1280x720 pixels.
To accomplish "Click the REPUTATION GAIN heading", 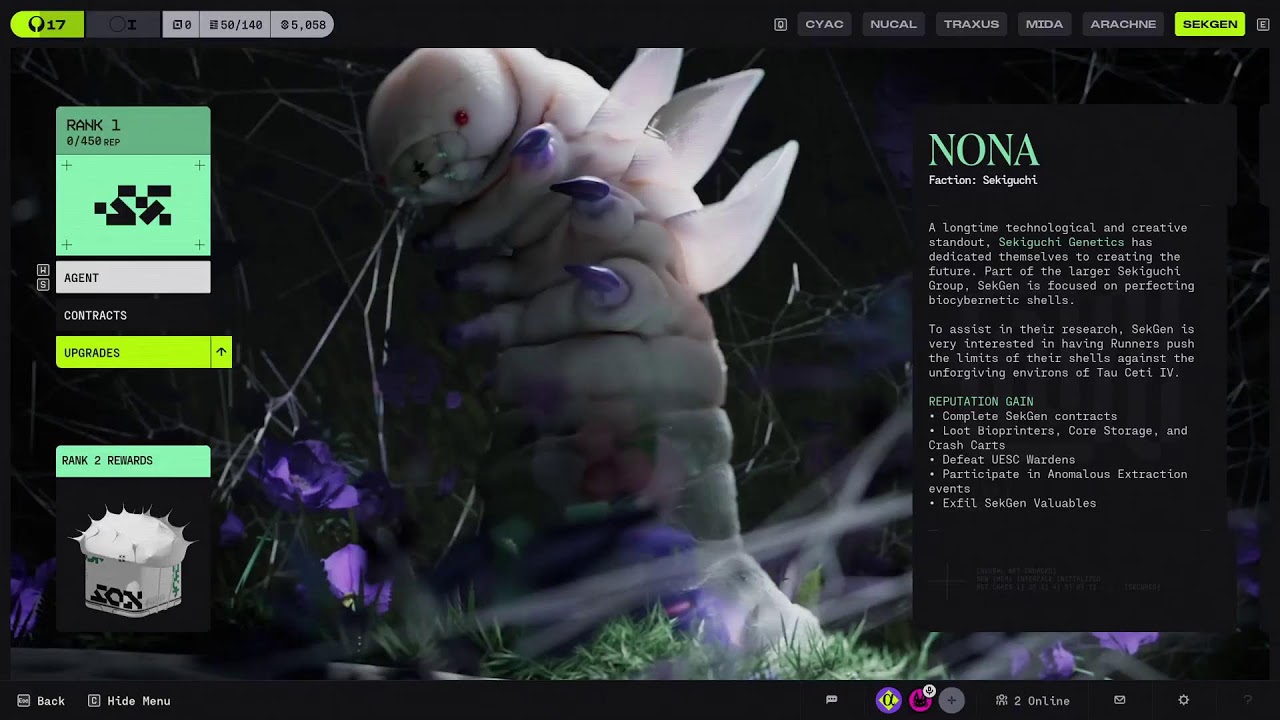I will click(x=981, y=402).
